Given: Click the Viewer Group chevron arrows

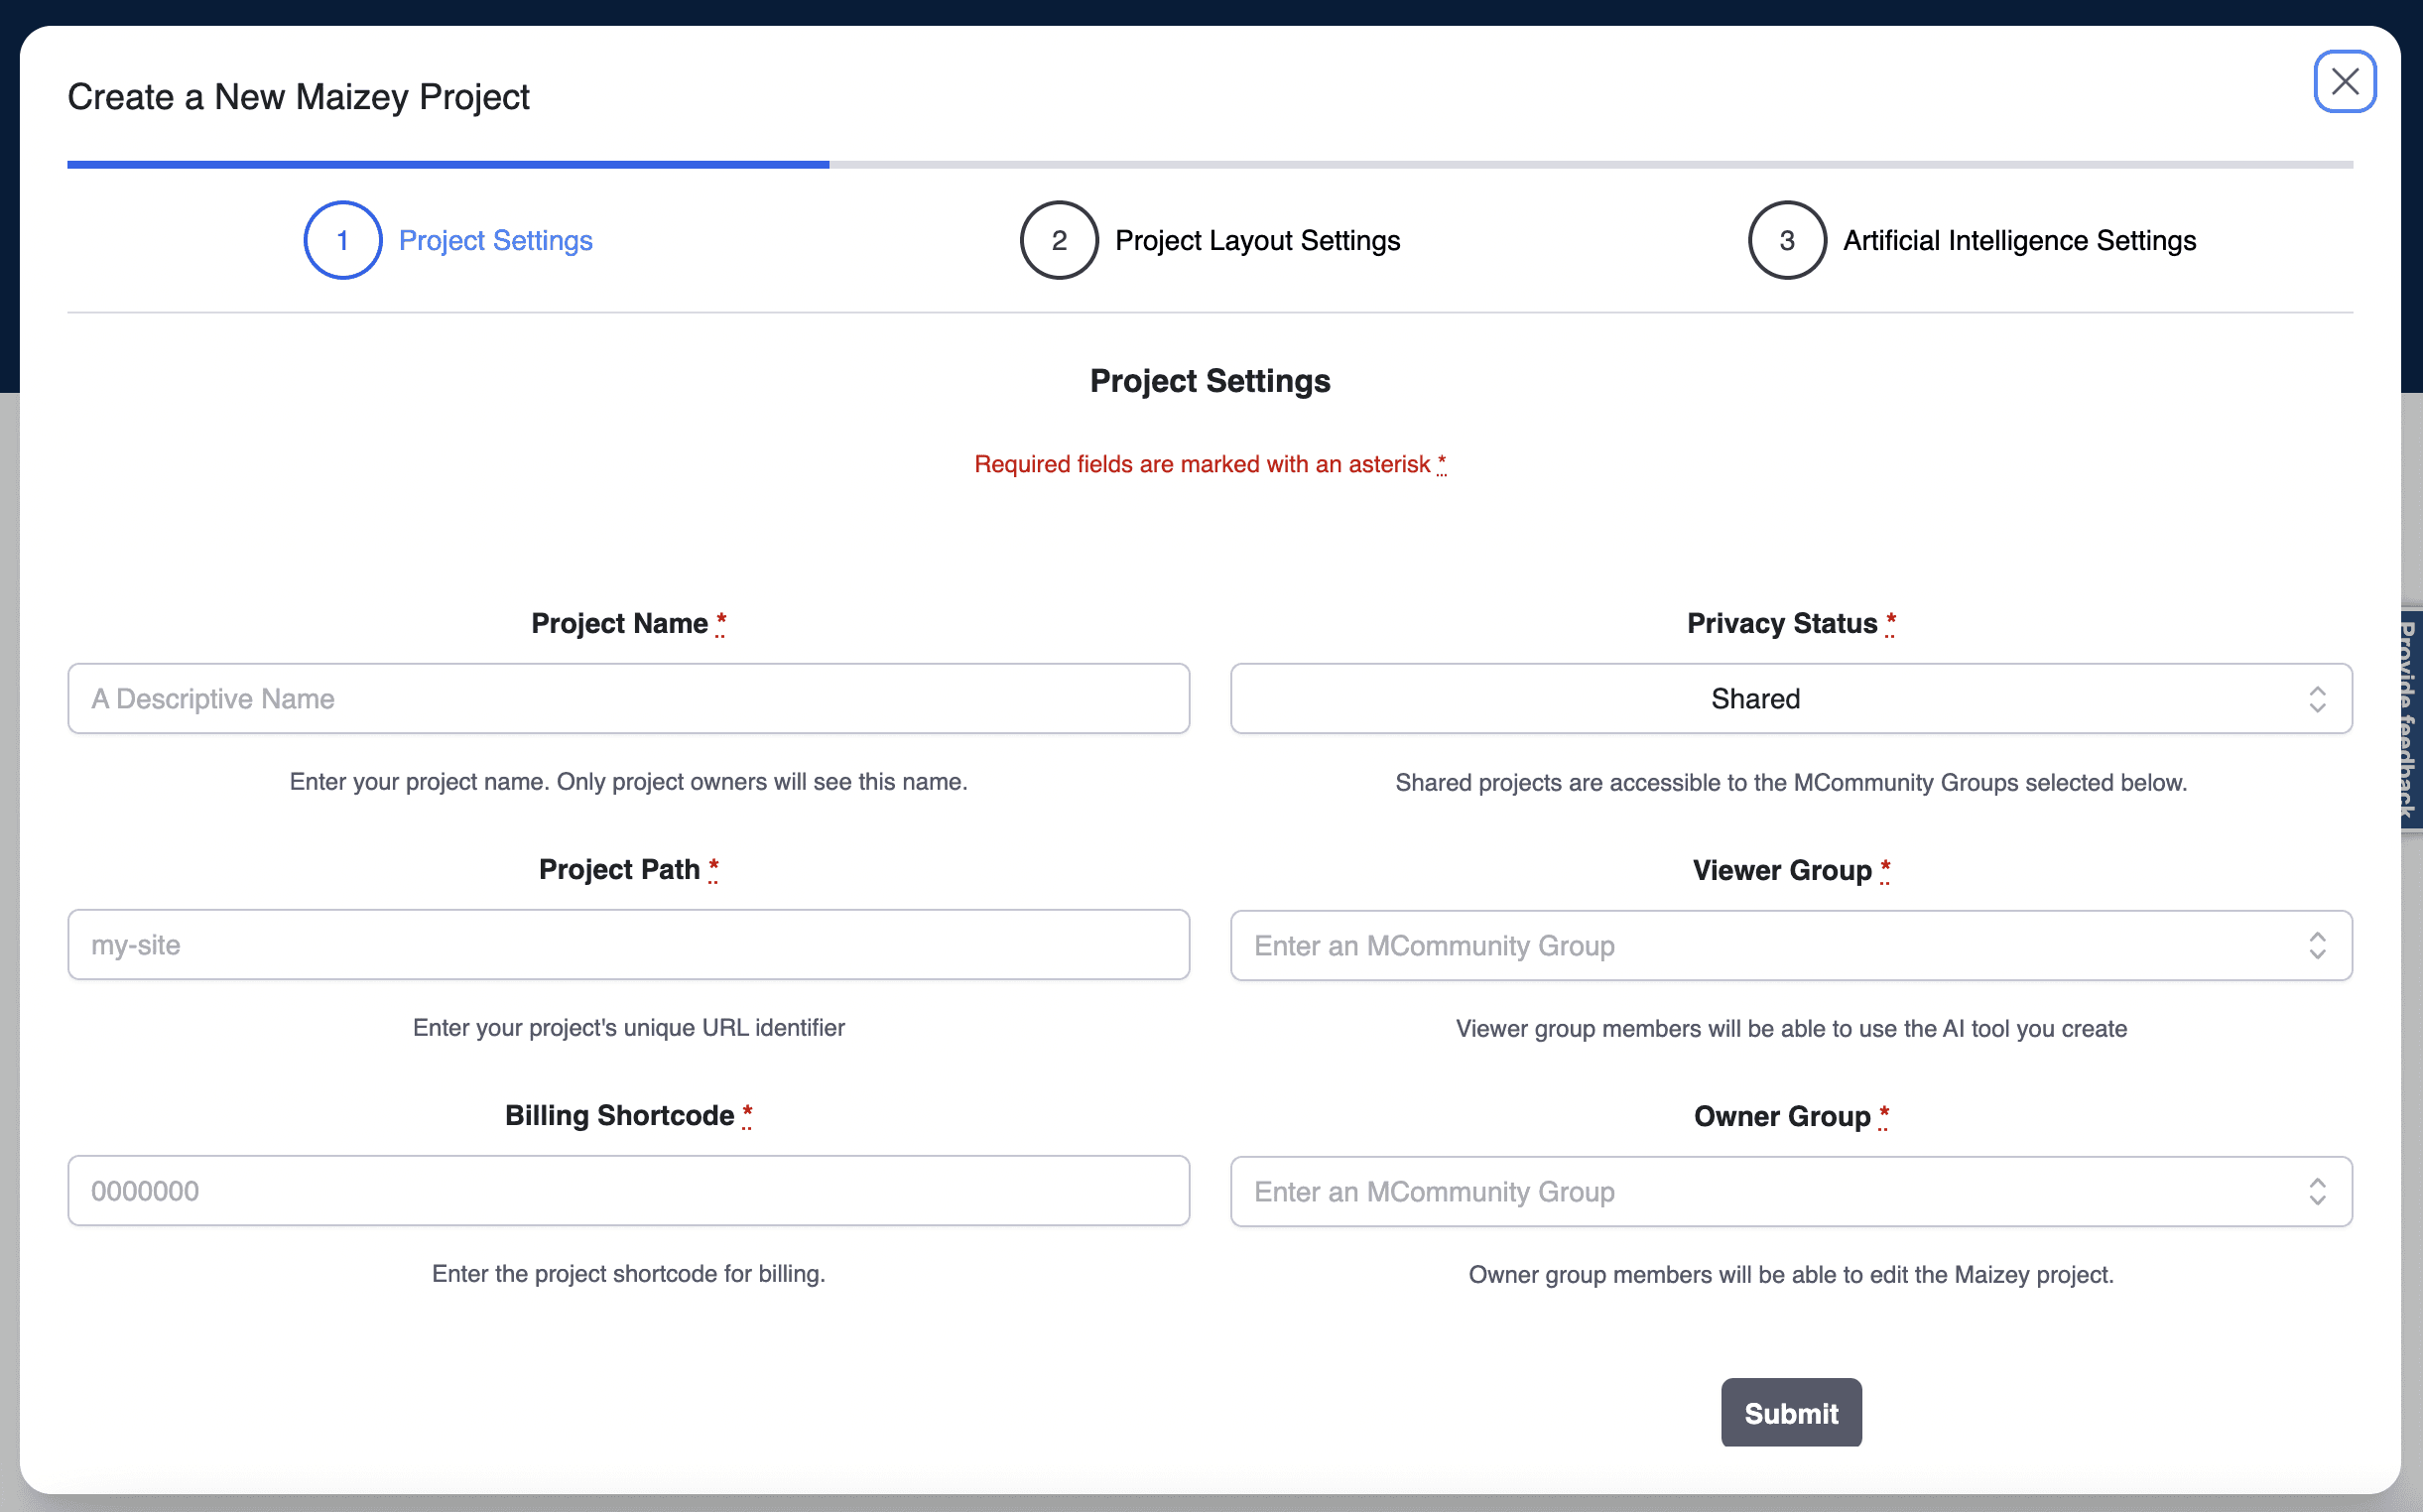Looking at the screenshot, I should pyautogui.click(x=2317, y=945).
